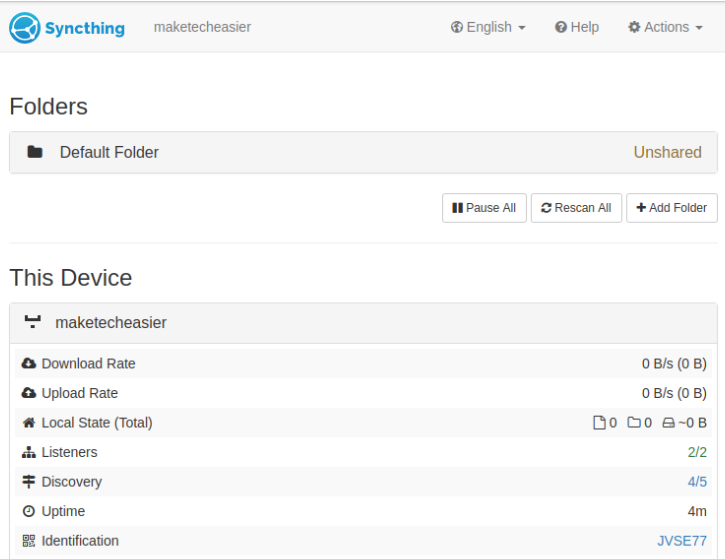Click the Unshared status label

(x=667, y=152)
